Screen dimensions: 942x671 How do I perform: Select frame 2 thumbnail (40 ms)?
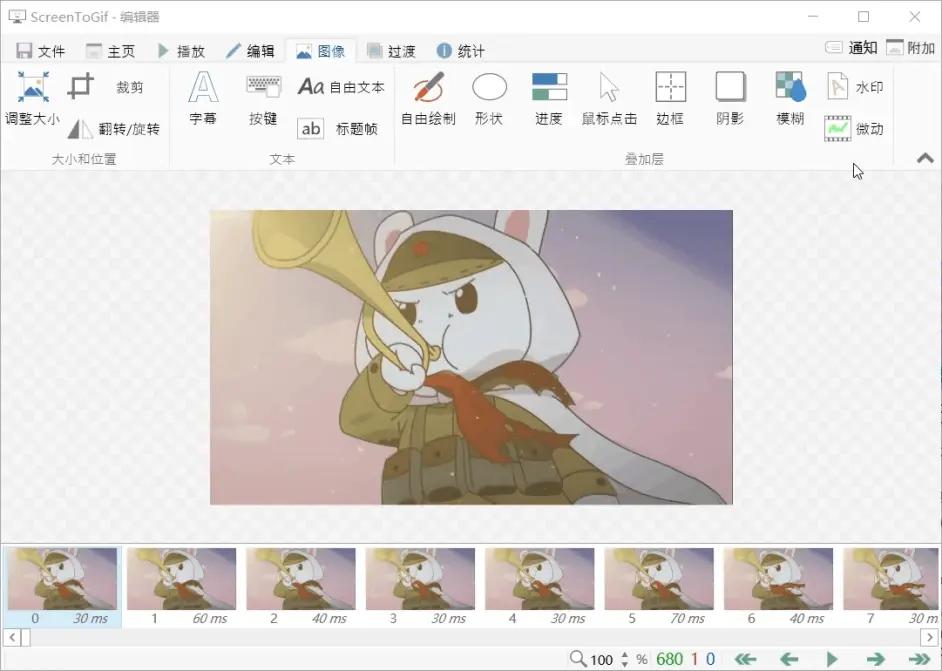(x=301, y=587)
